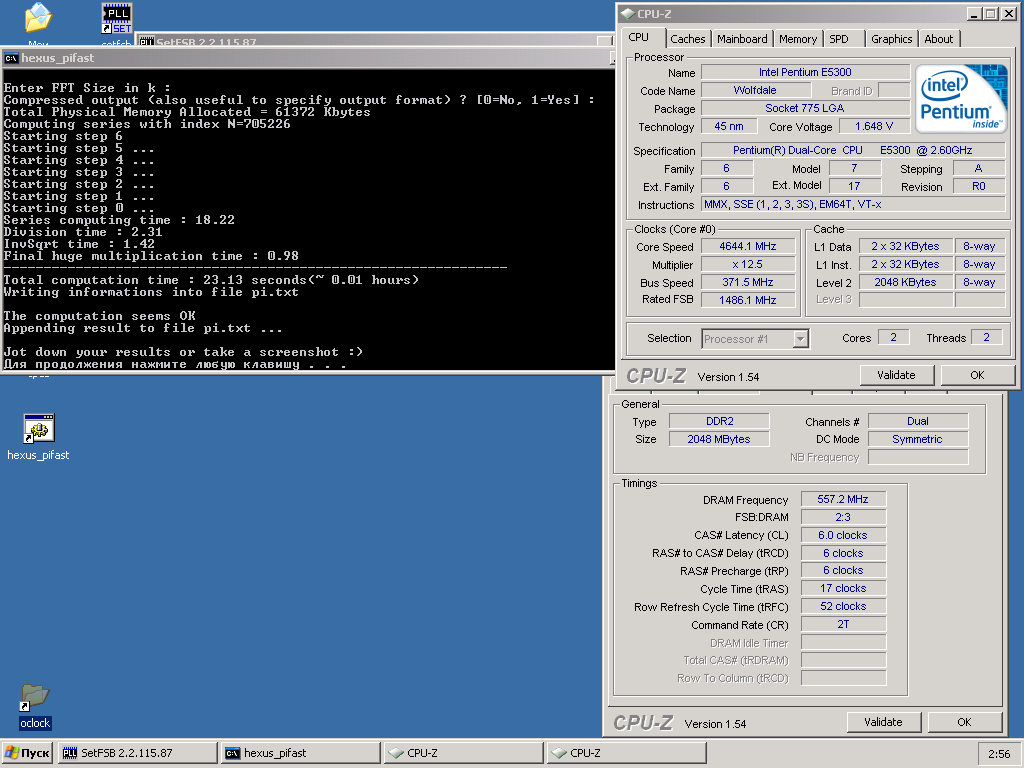Click the Instructions field MMX, SSE list
Screen dimensions: 1024x768
pos(853,204)
